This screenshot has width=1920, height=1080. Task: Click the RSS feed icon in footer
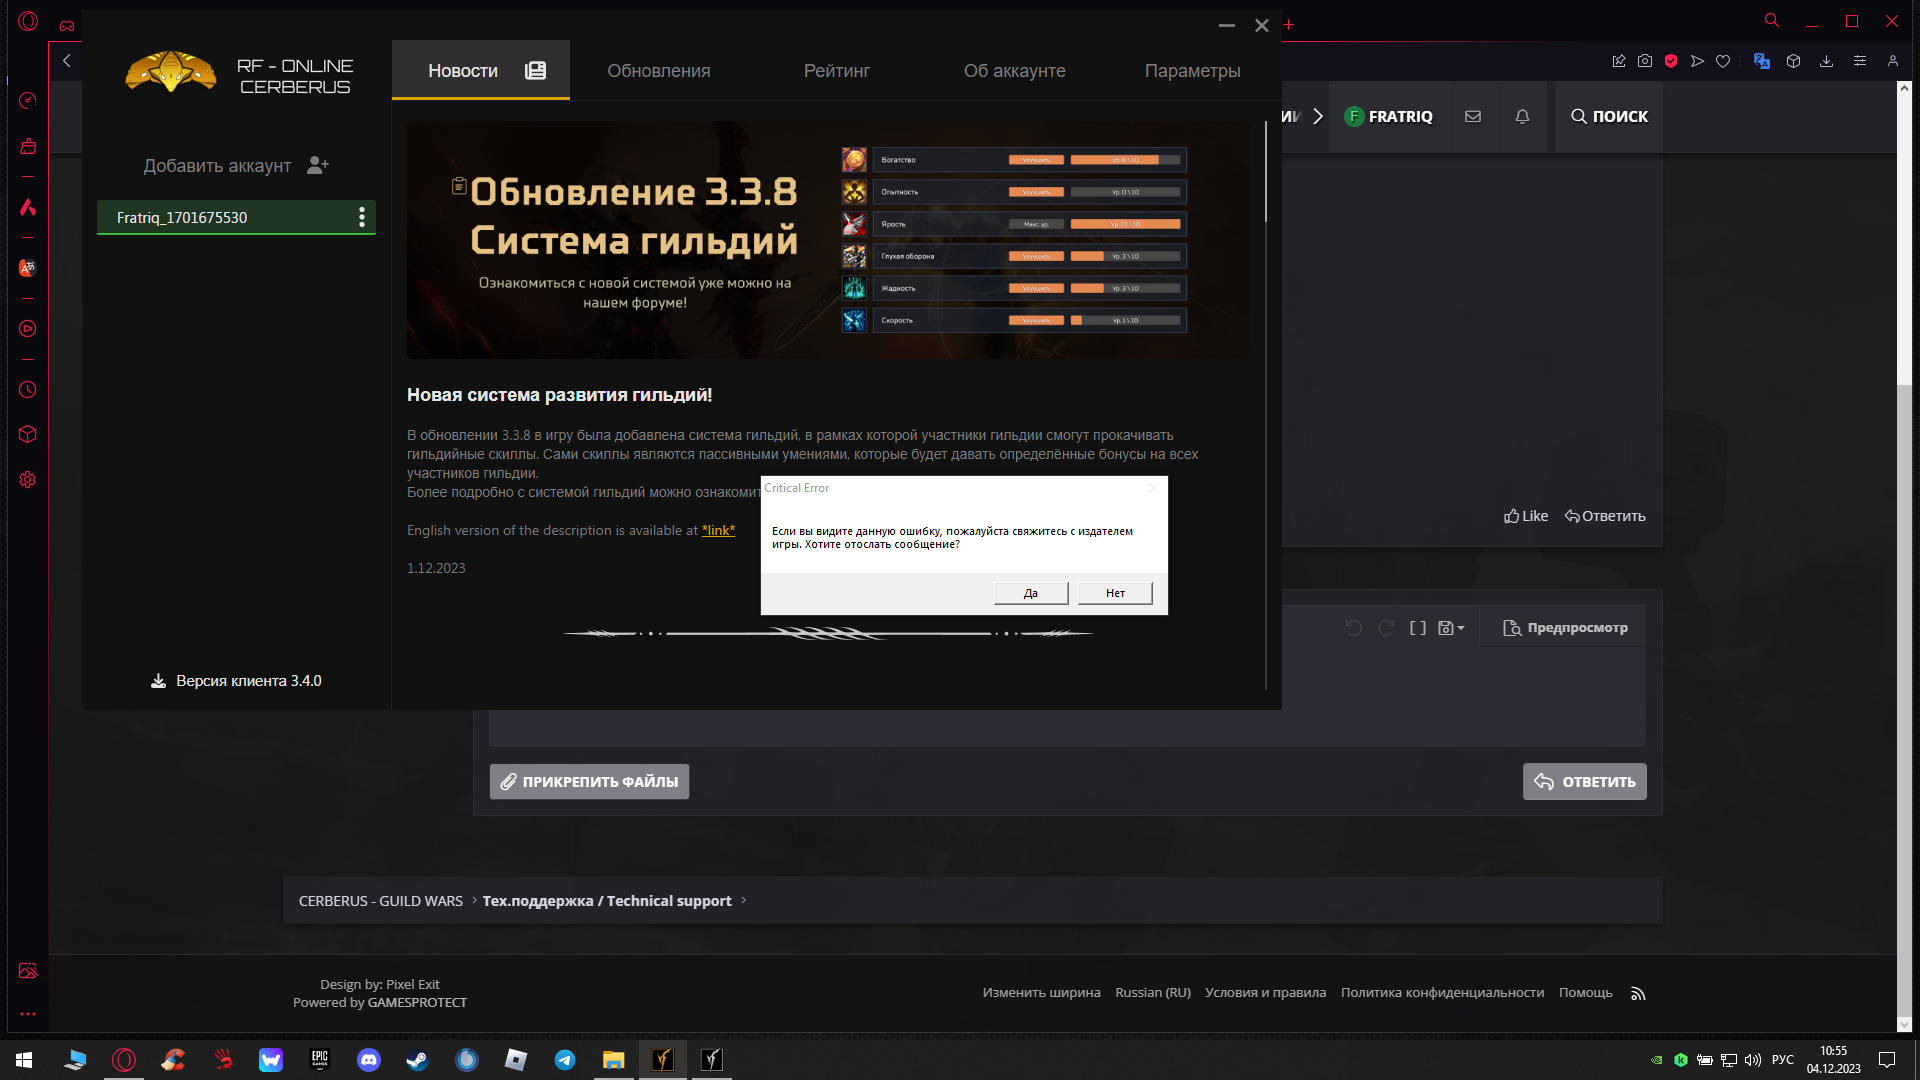click(x=1638, y=993)
